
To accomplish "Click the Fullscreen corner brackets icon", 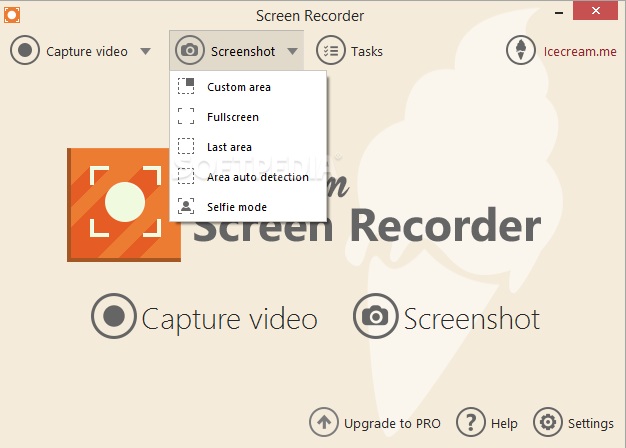I will (x=186, y=116).
